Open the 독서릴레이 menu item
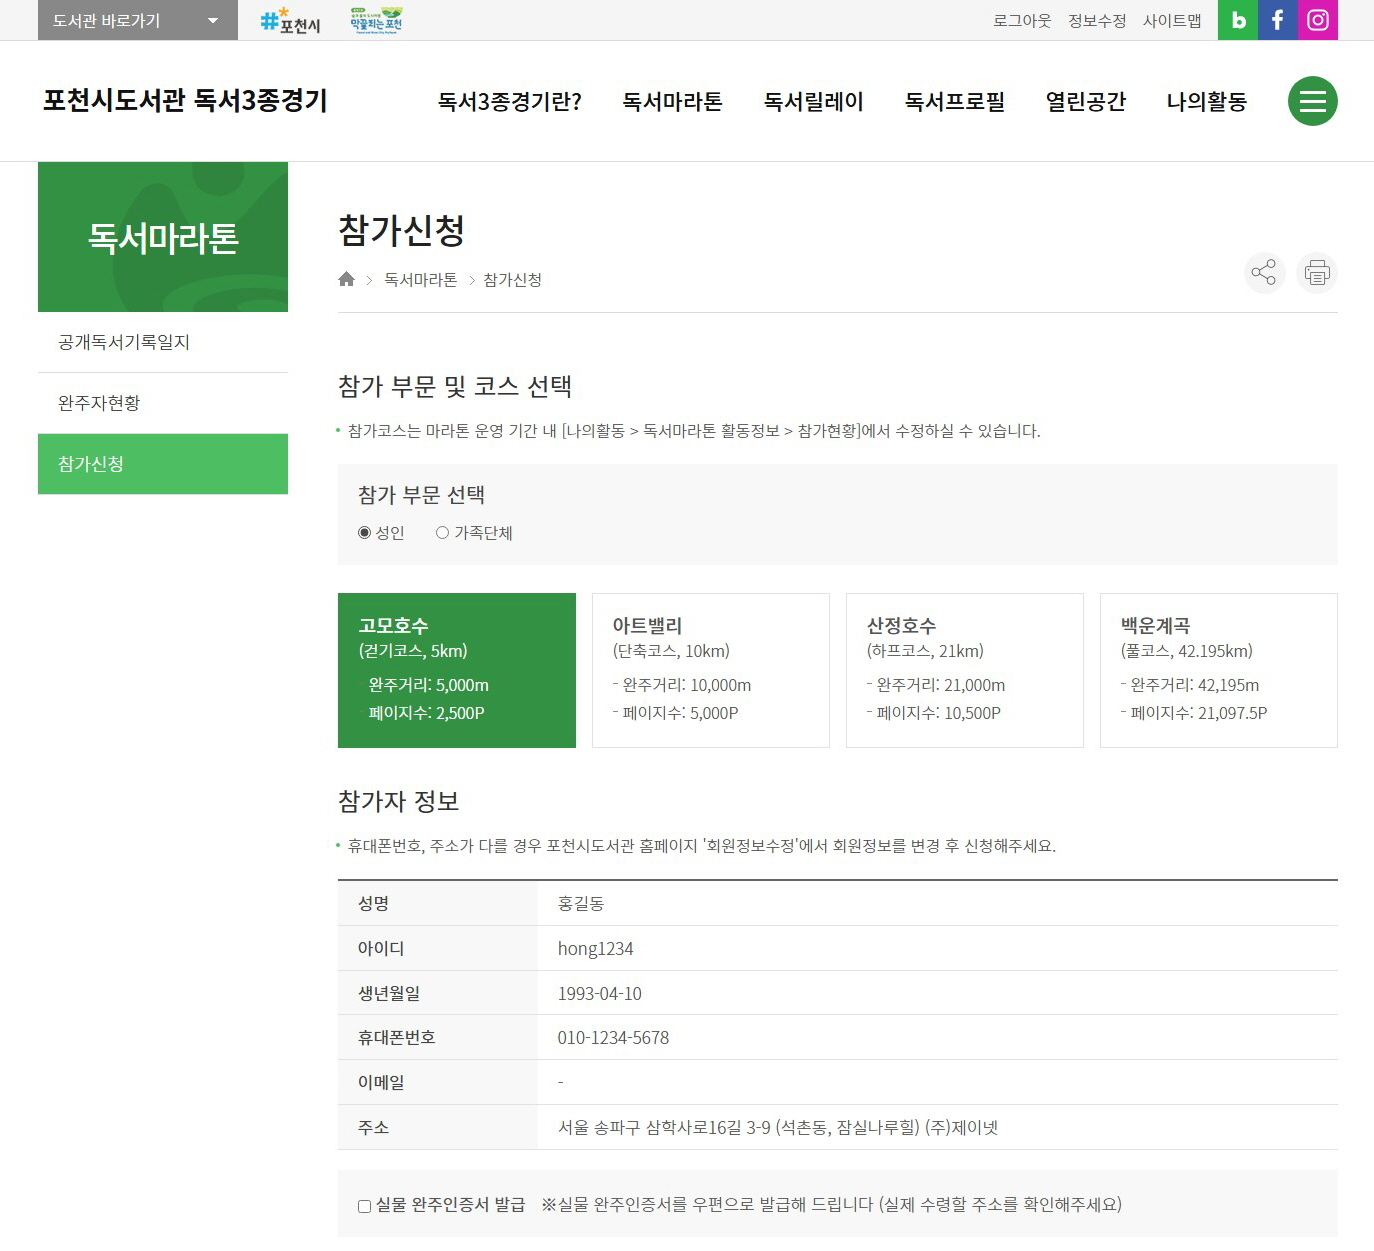 [x=813, y=101]
